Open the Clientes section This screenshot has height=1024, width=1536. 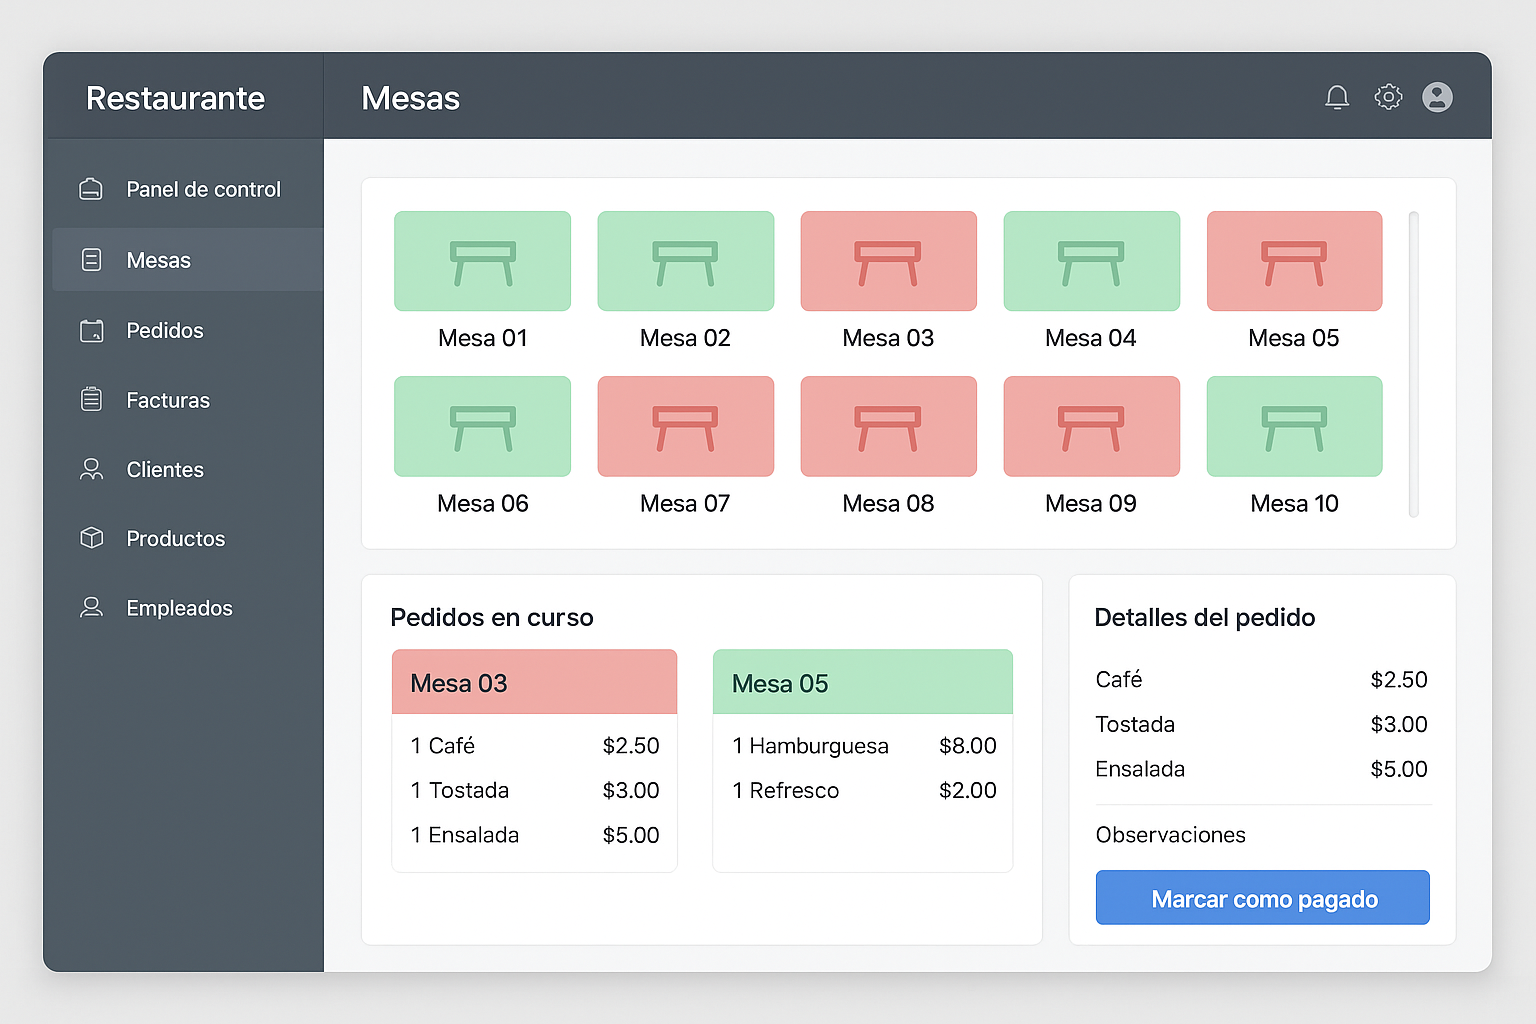pos(188,469)
